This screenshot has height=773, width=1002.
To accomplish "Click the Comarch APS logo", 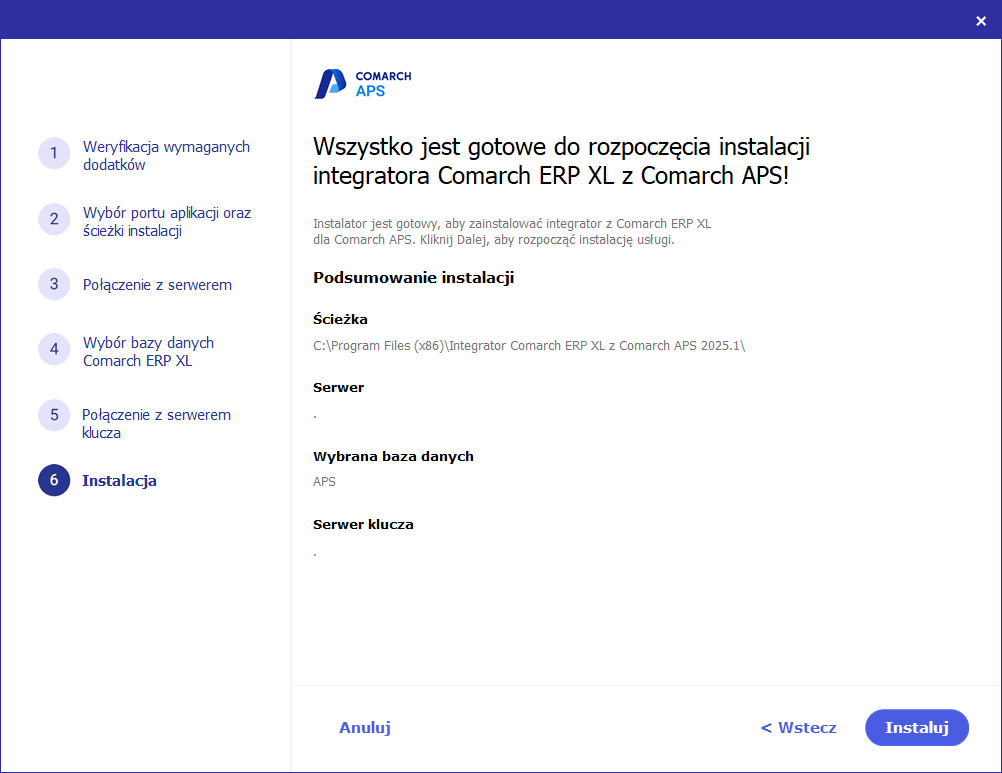I will coord(362,83).
